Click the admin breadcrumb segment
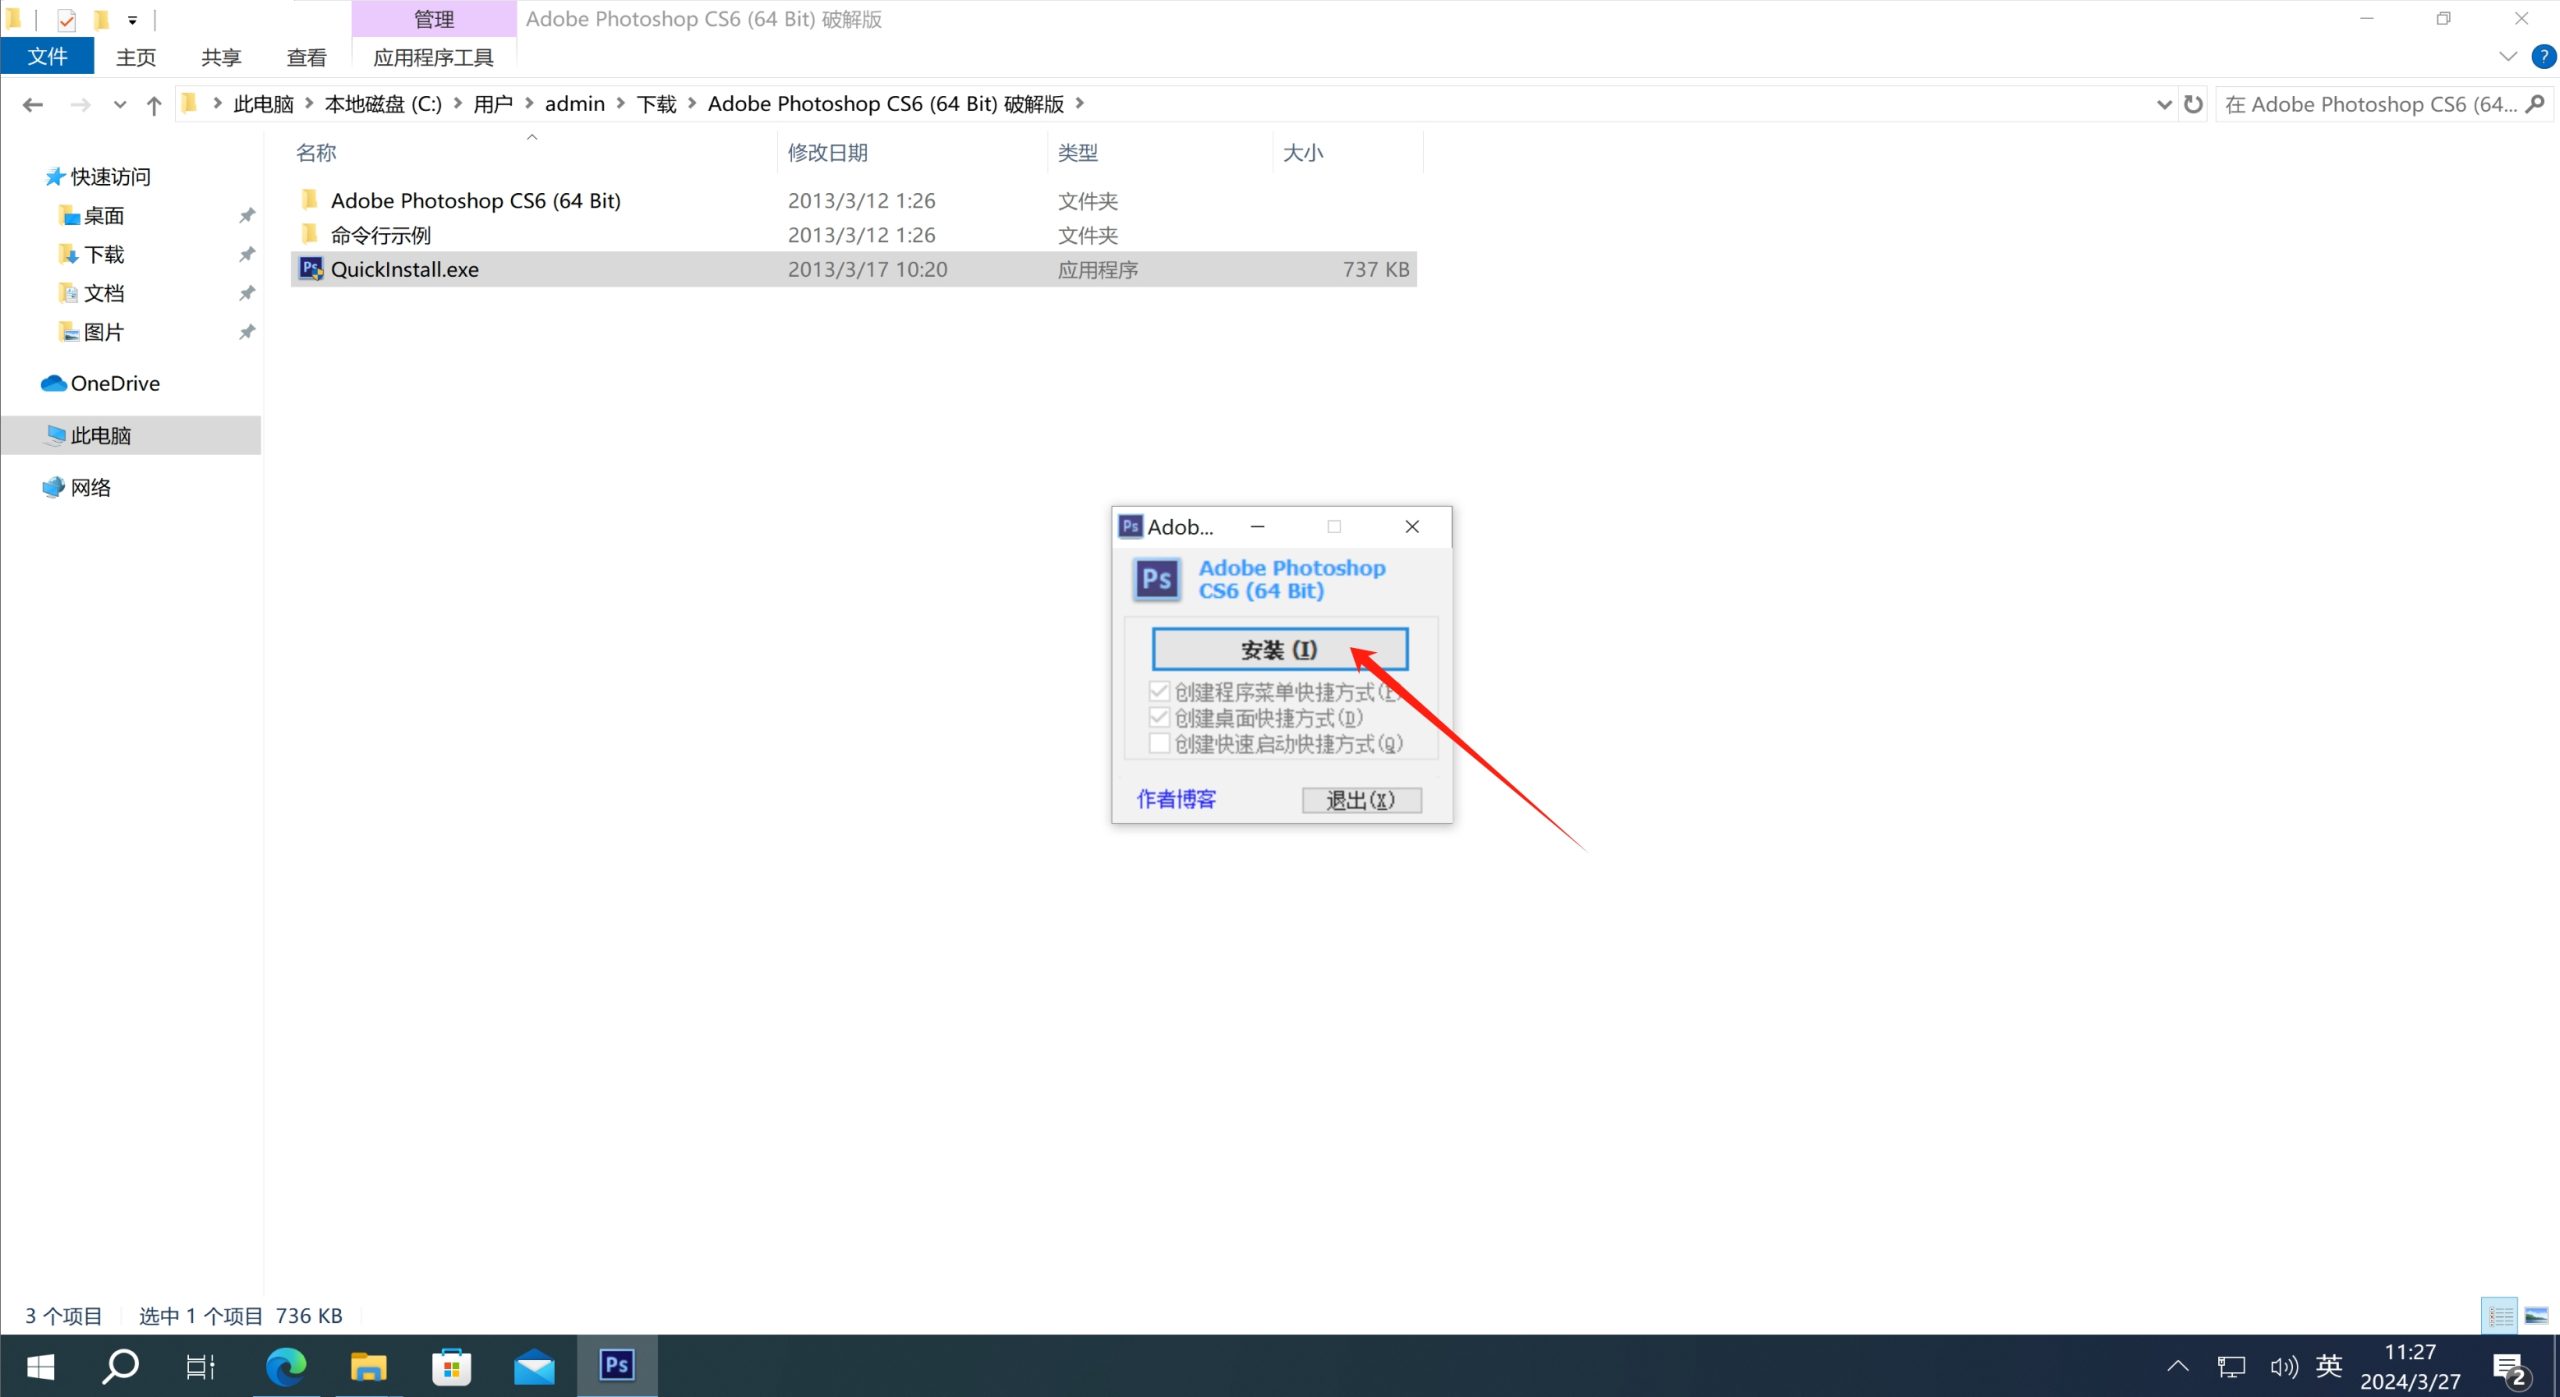The width and height of the screenshot is (2560, 1397). tap(575, 104)
